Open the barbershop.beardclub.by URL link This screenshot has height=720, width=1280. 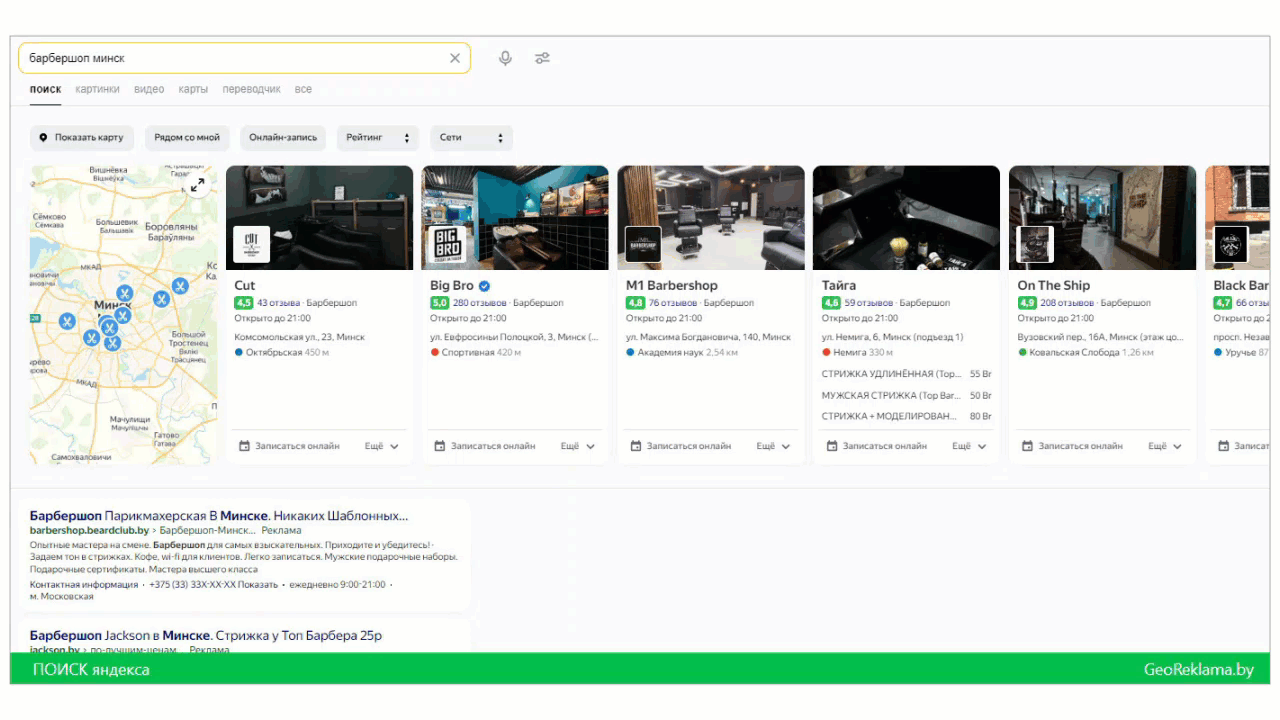click(89, 530)
